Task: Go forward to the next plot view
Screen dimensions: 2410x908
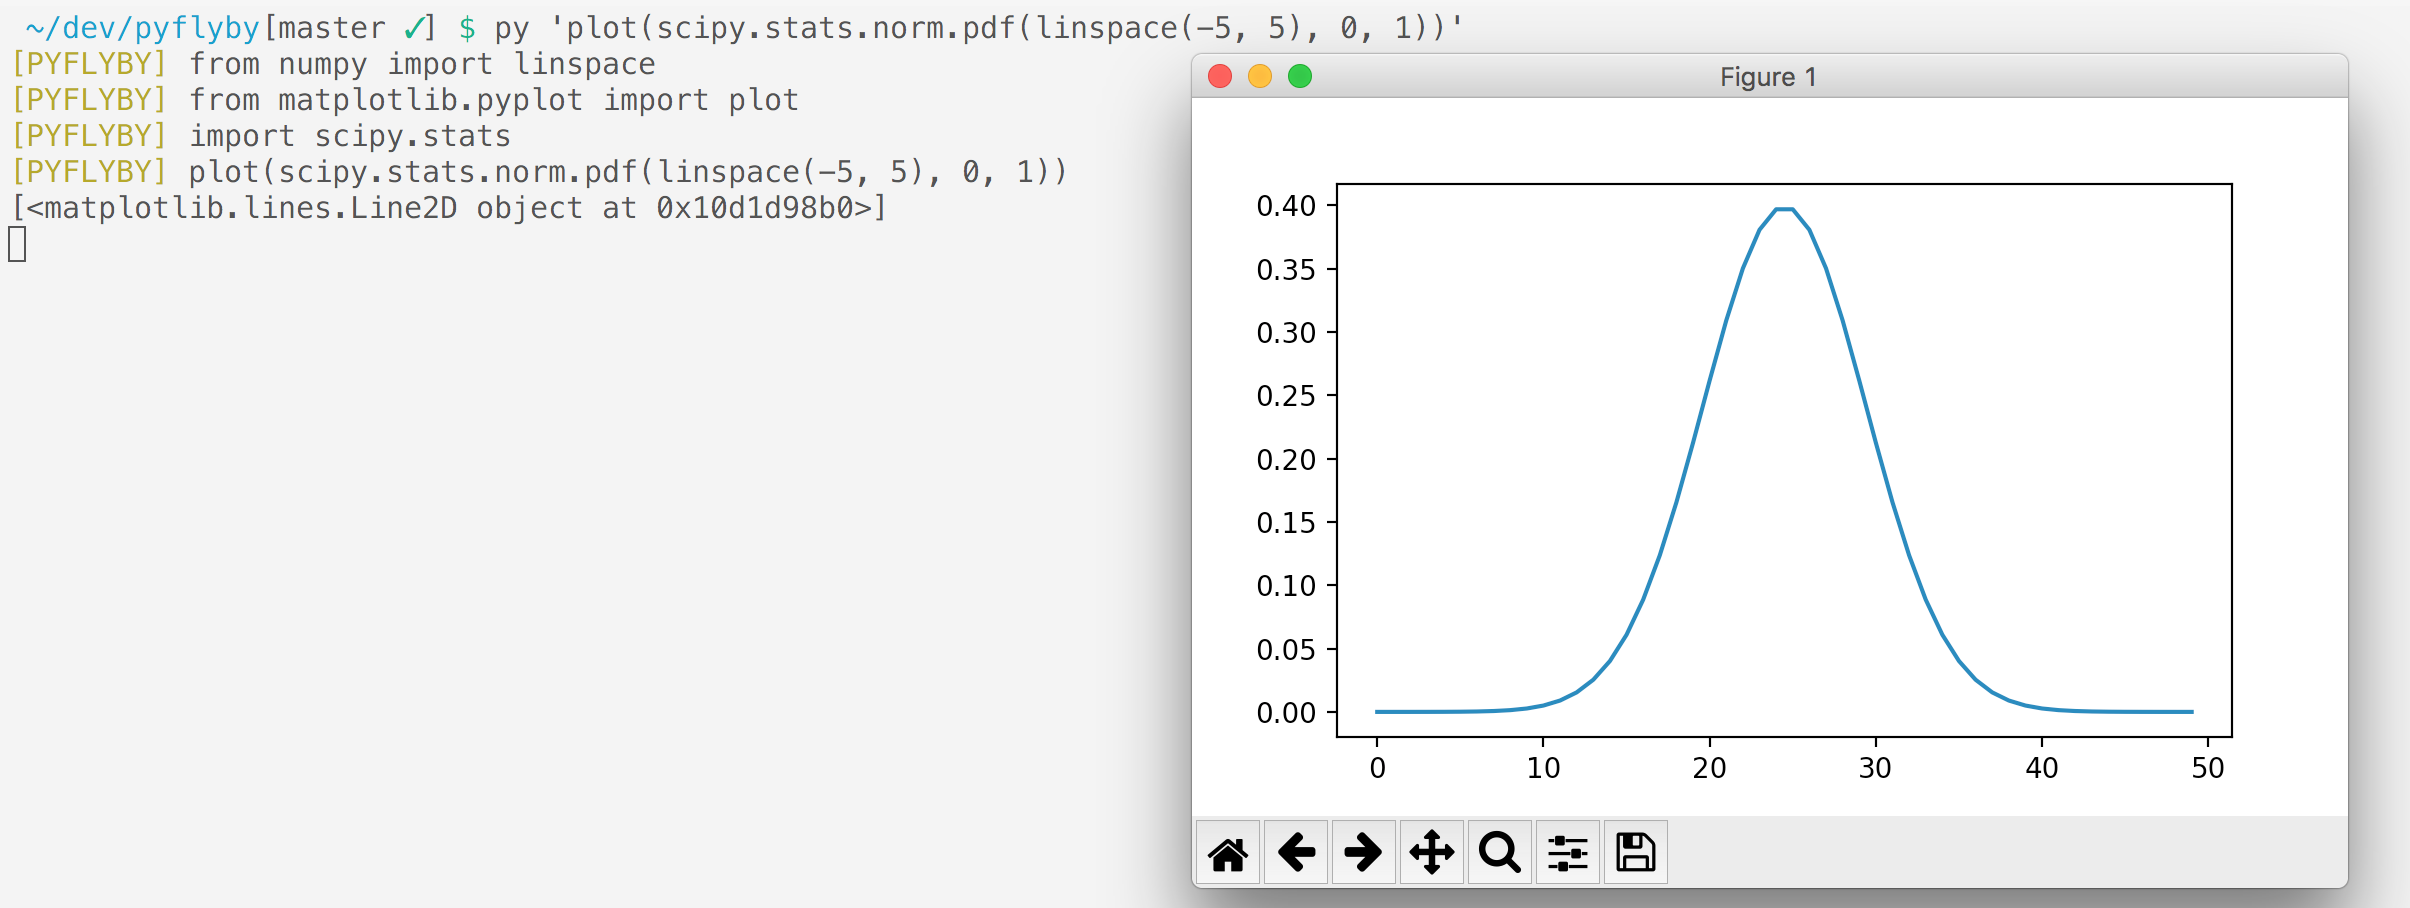Action: [x=1365, y=851]
